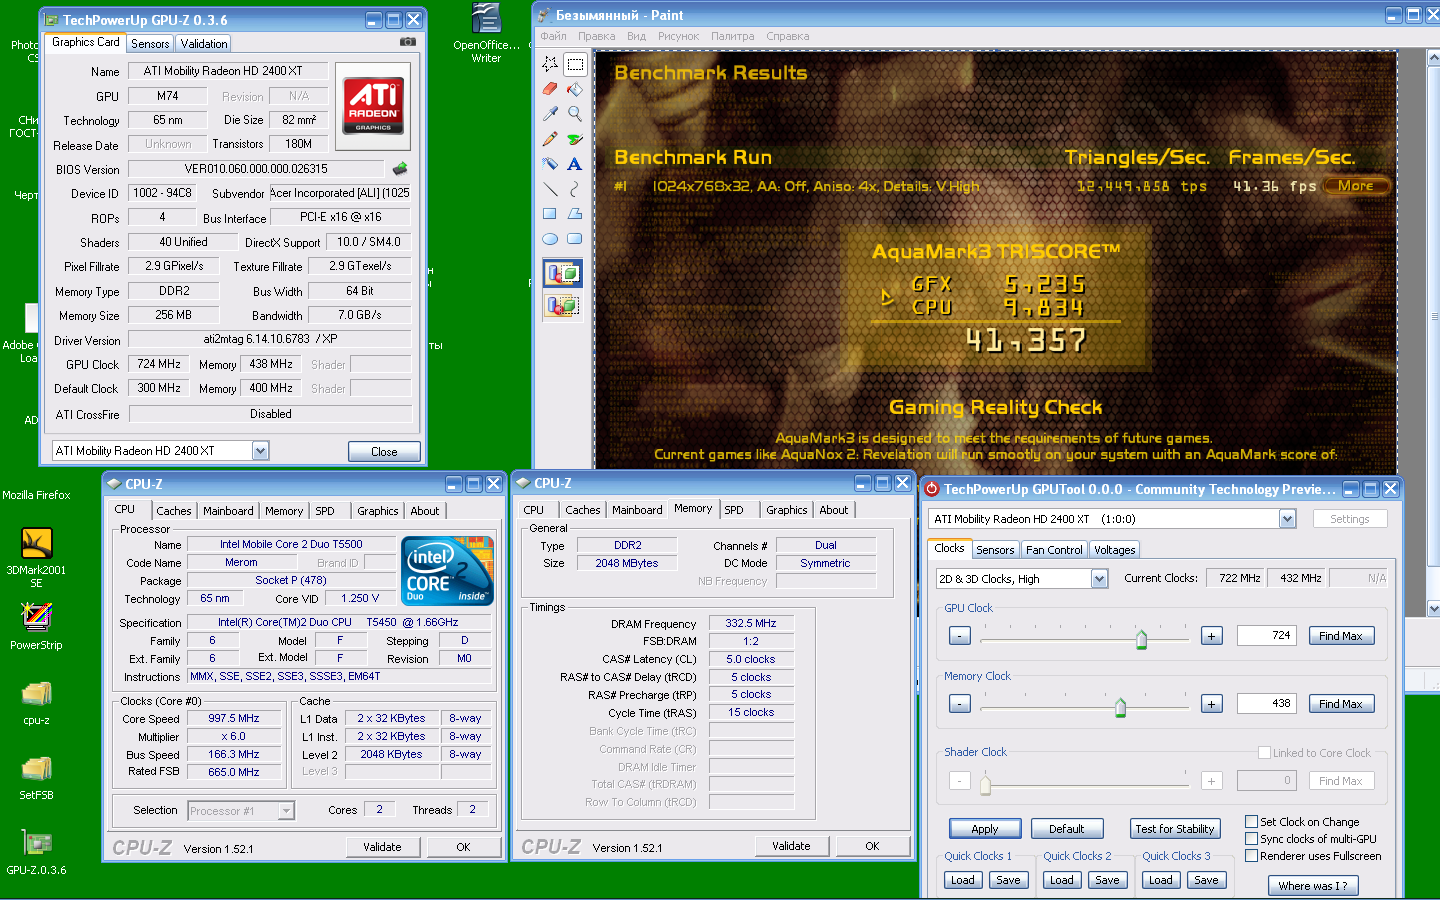Switch to Voltages tab in GPUTool

1114,550
